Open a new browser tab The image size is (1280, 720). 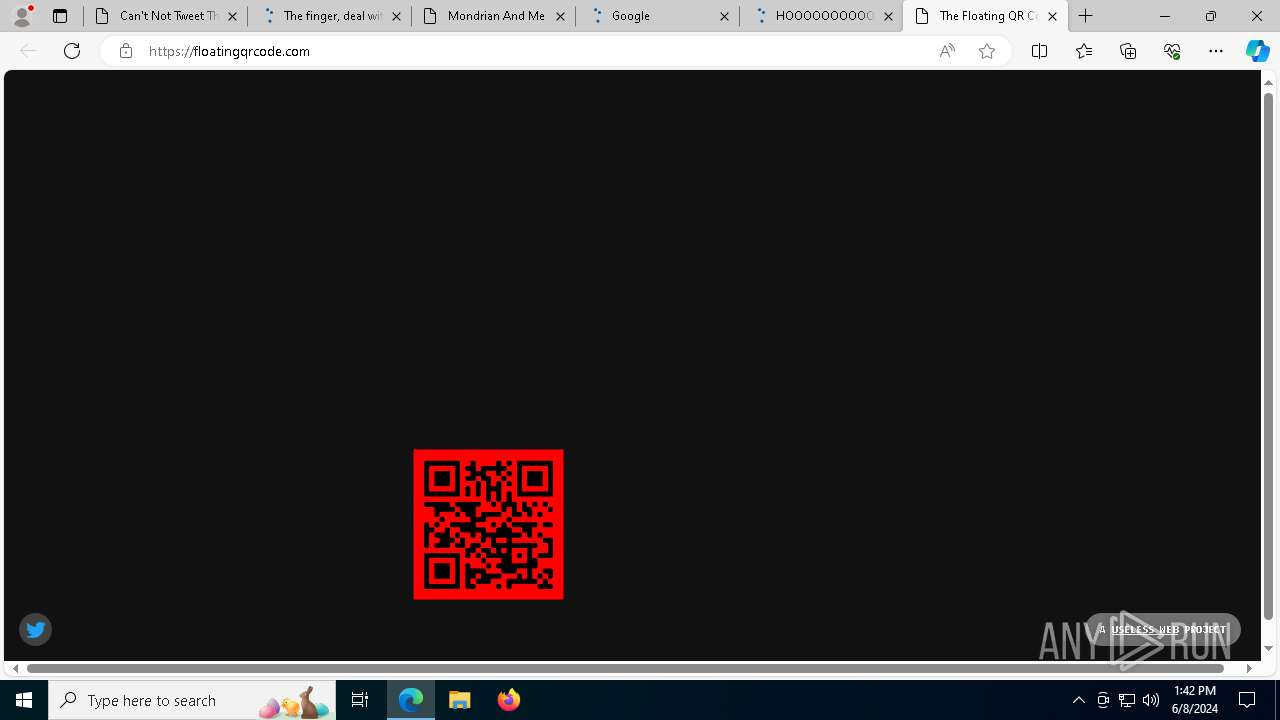point(1086,16)
